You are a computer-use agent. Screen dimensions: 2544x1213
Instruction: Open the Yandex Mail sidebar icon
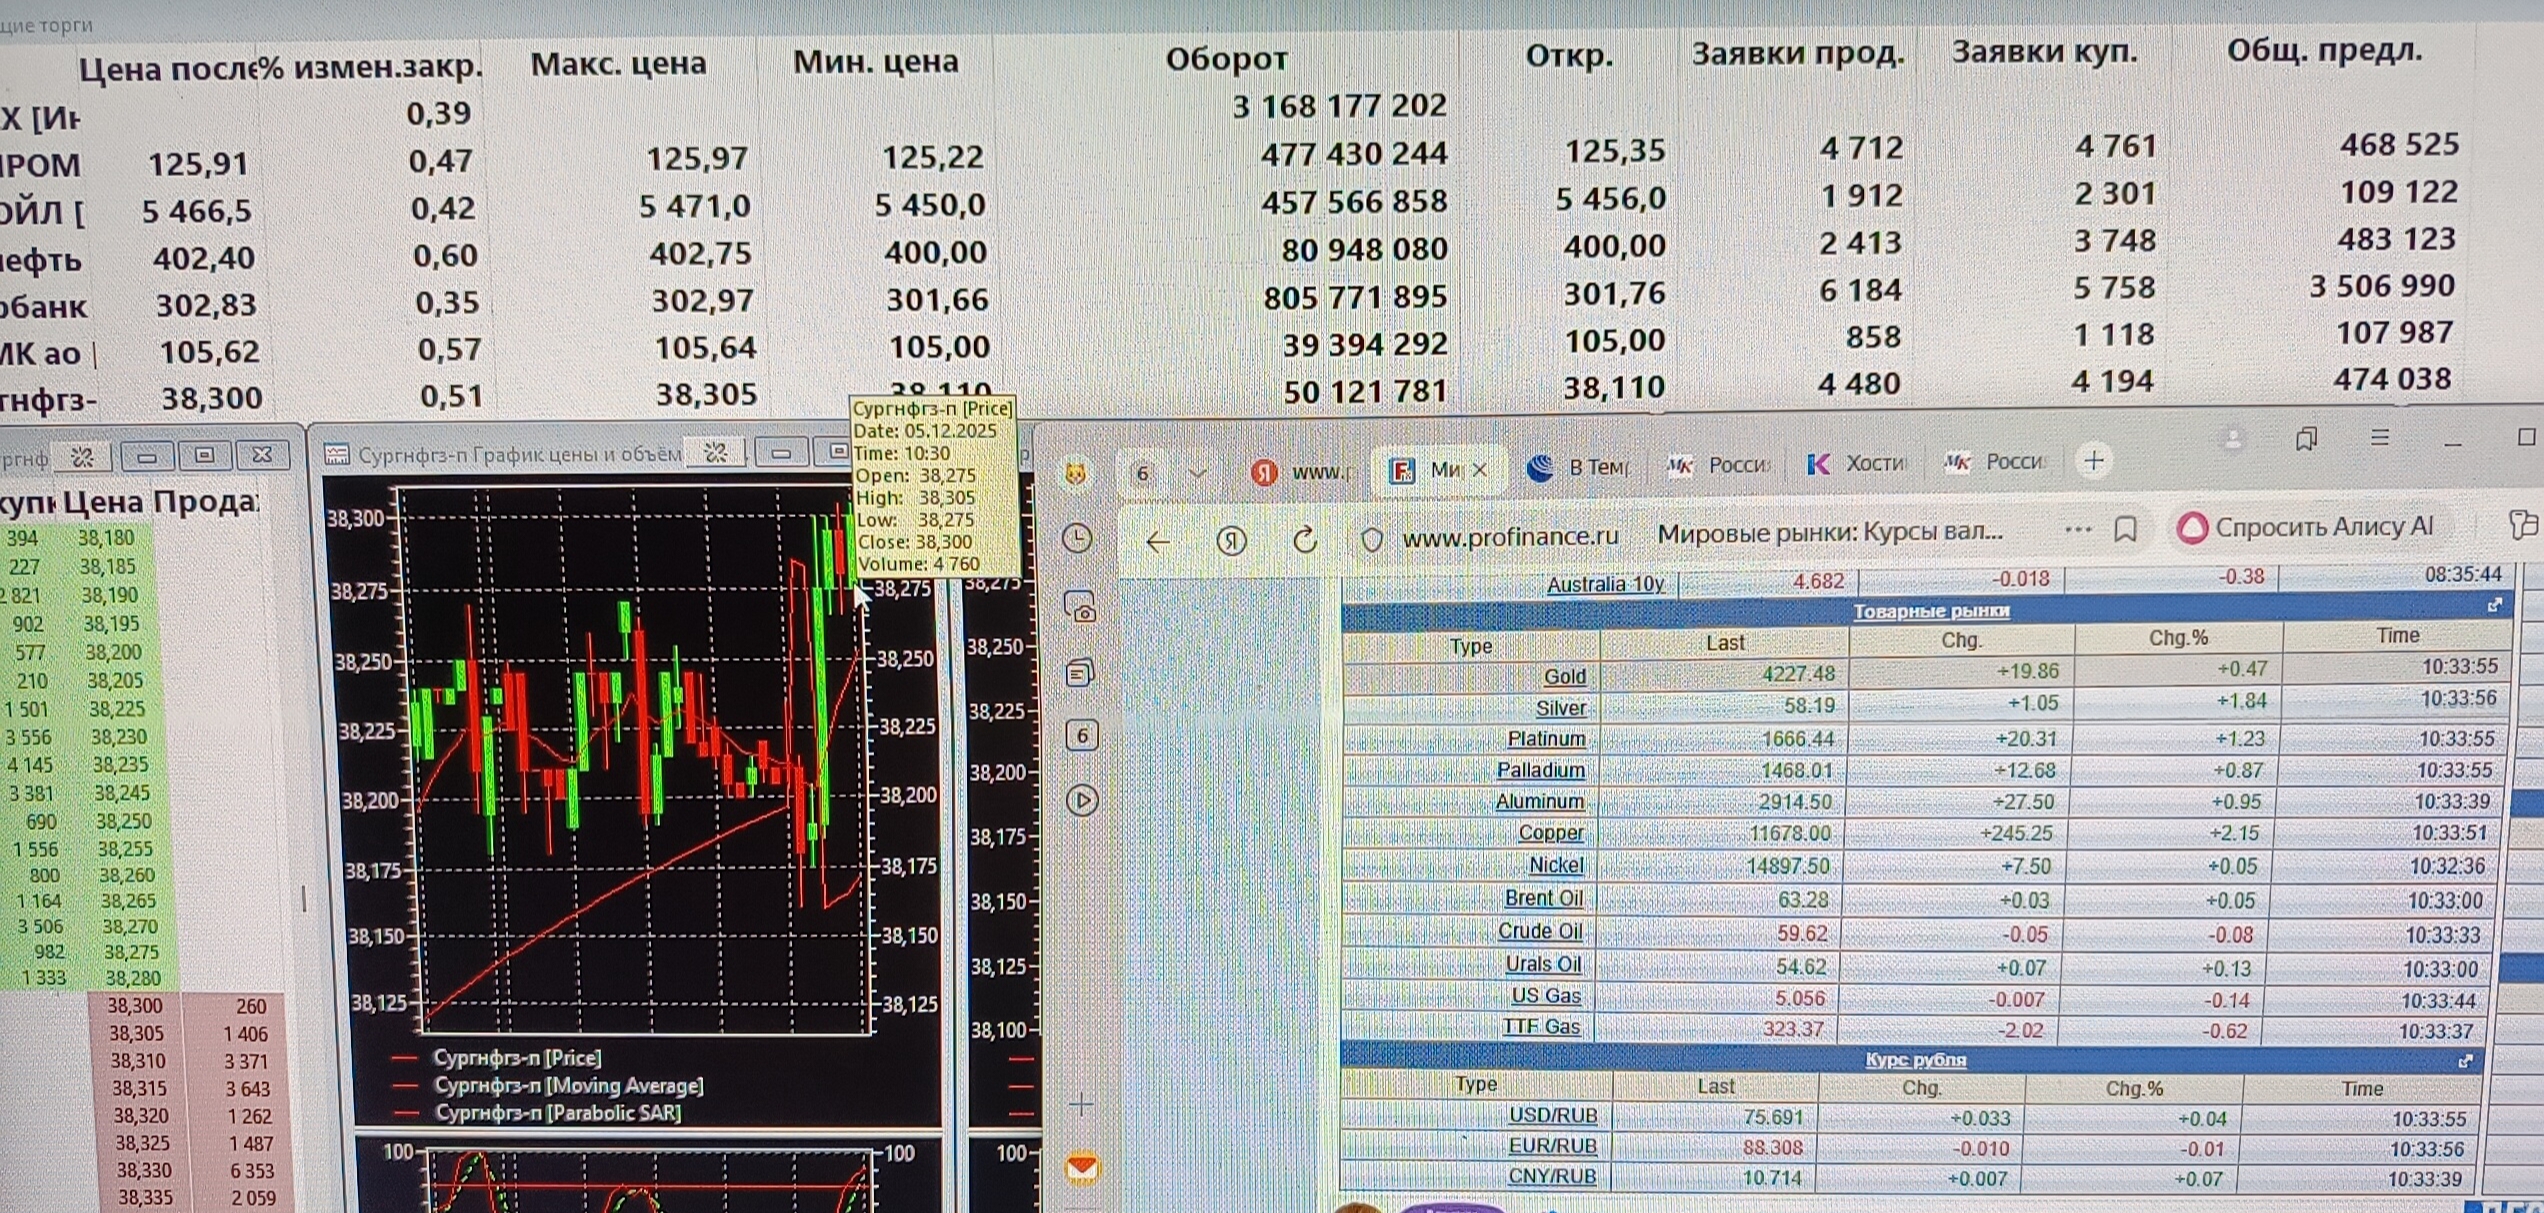1082,1168
